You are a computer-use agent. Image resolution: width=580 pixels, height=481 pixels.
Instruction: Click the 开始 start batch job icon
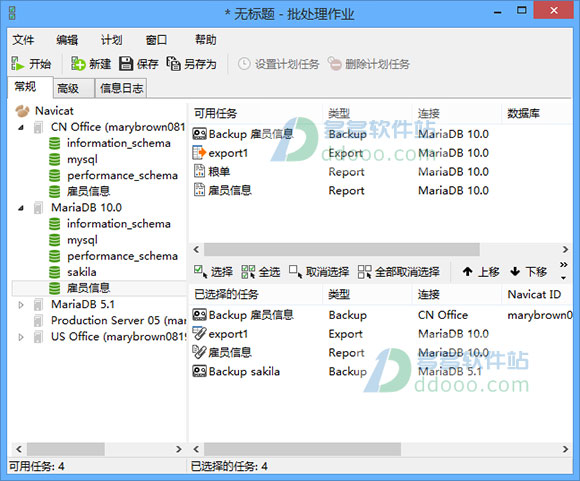click(17, 64)
